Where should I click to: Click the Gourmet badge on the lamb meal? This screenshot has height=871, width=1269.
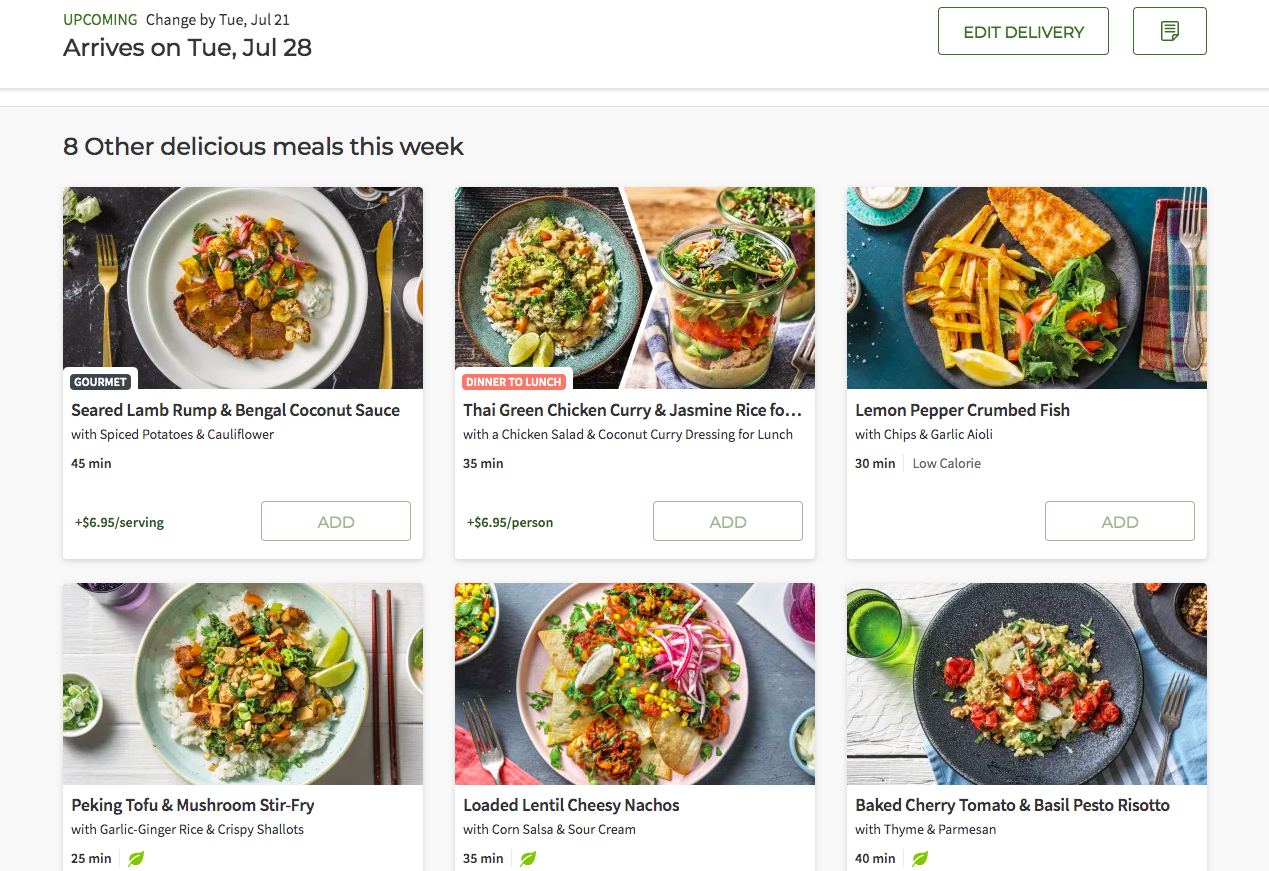point(100,382)
